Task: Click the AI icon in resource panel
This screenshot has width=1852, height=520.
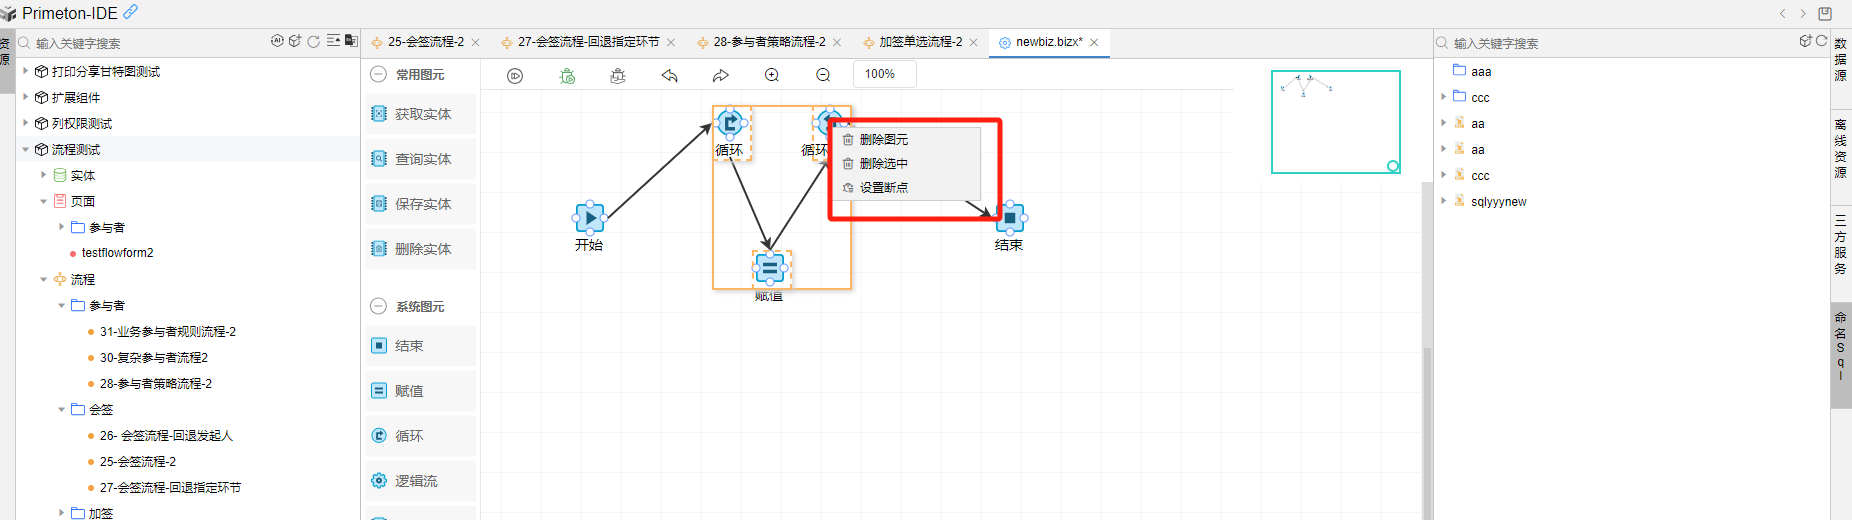Action: click(277, 42)
